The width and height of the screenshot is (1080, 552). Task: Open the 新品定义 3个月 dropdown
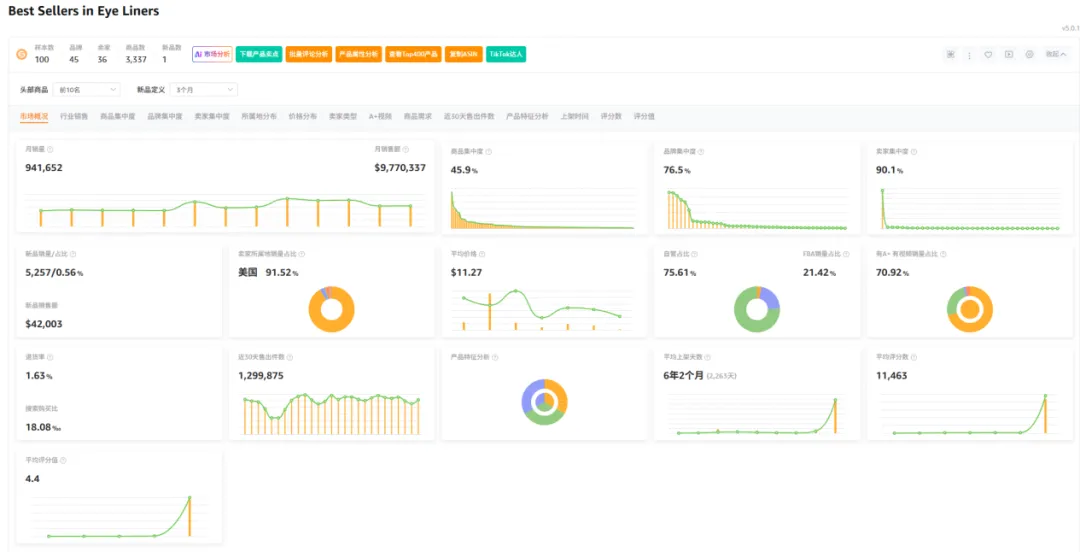[204, 90]
